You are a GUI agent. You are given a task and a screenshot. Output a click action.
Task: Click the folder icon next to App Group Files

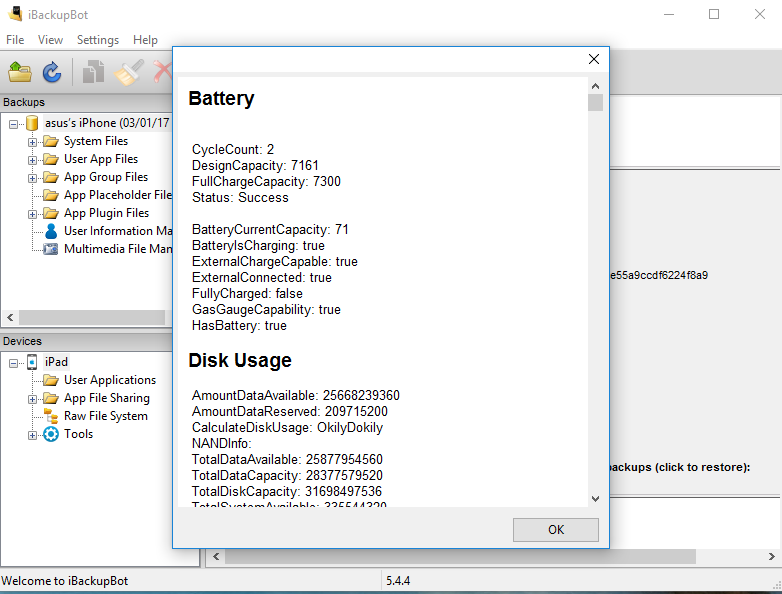point(51,177)
